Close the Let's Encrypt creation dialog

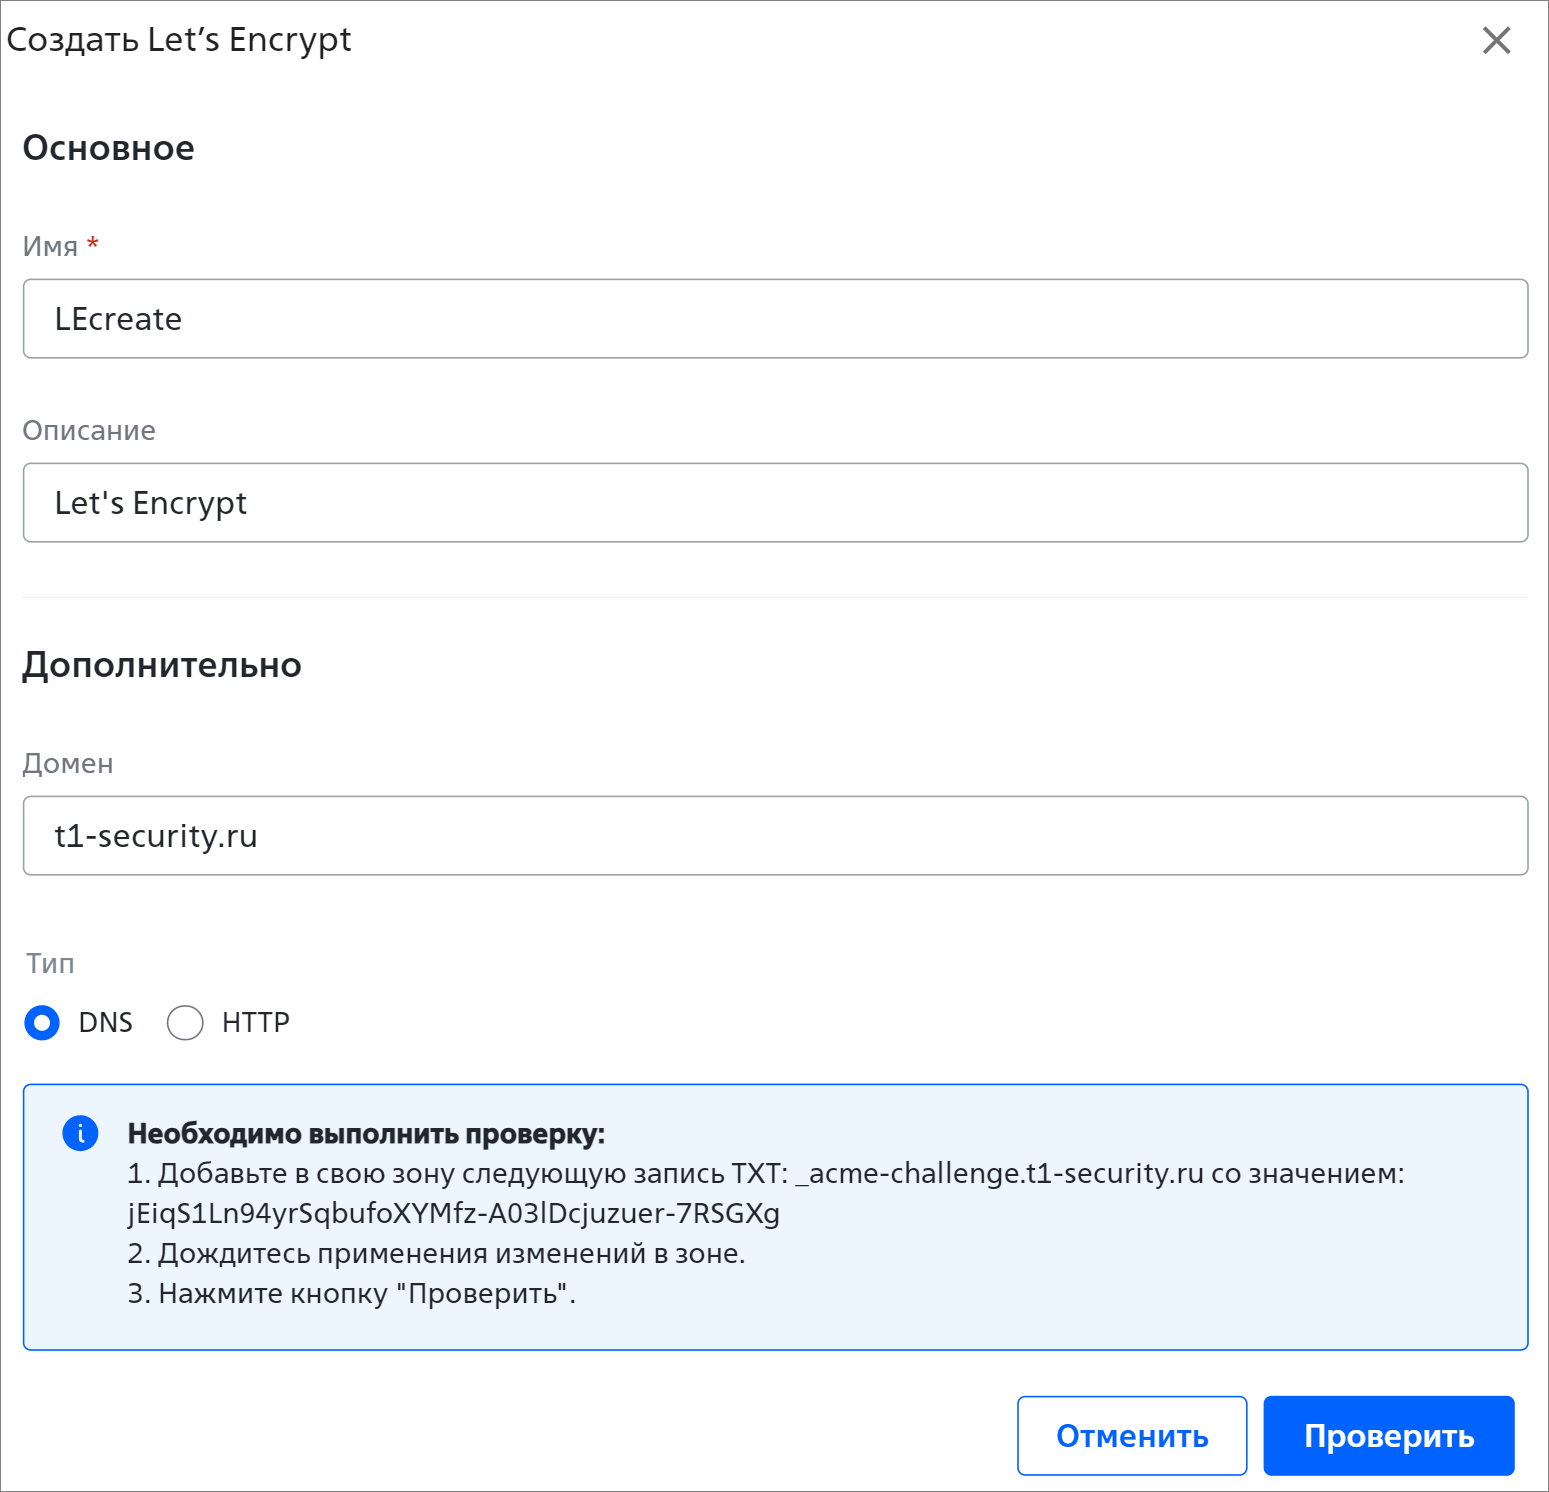[x=1496, y=40]
